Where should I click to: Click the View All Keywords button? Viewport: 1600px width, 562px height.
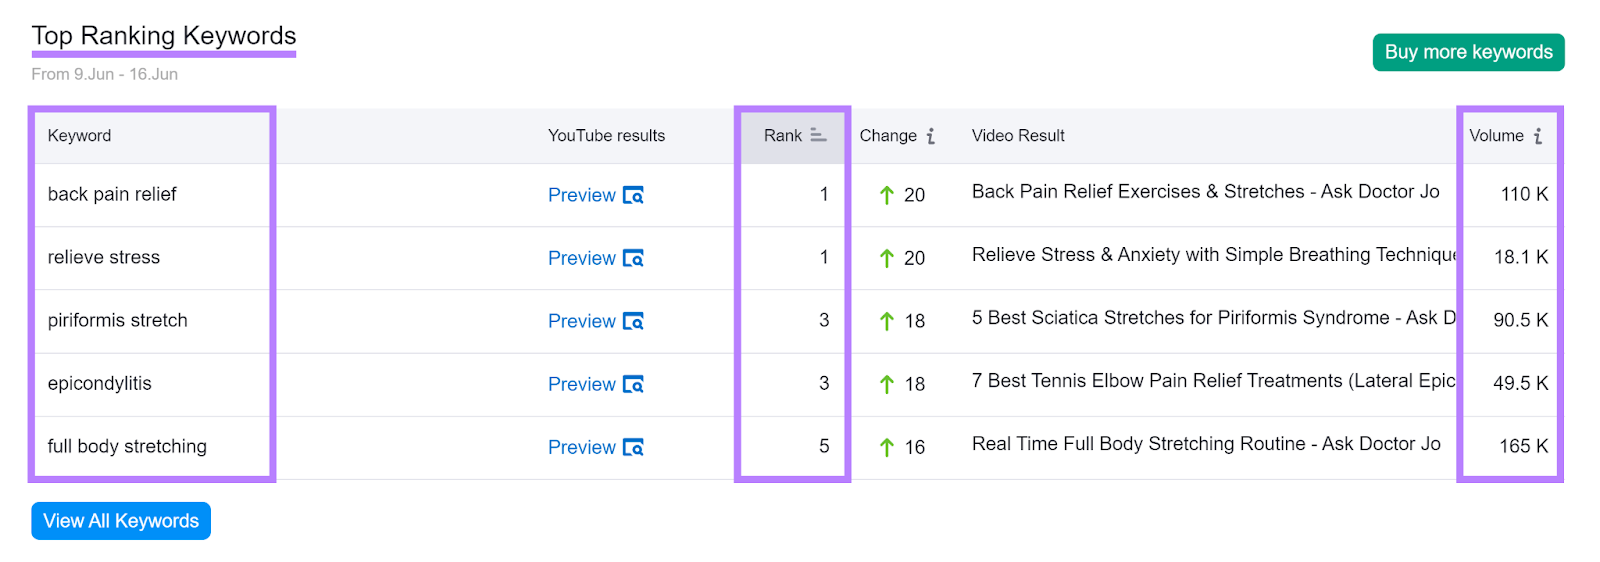[x=121, y=521]
